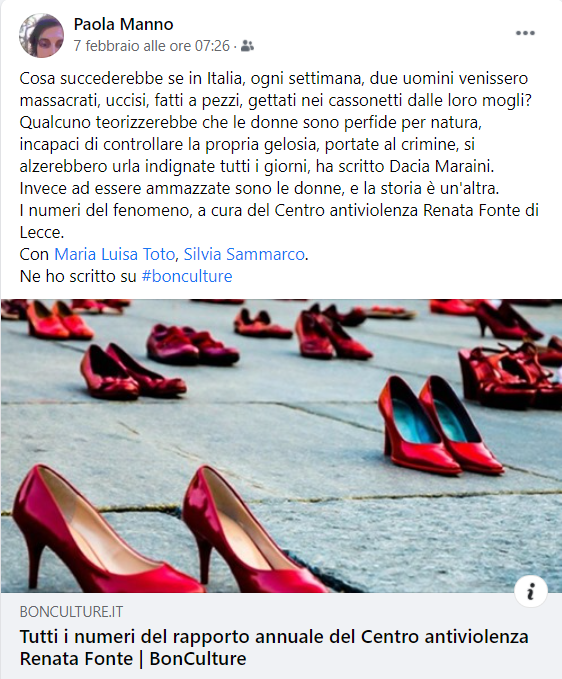Click the BONCULTURE.IT source domain label
This screenshot has height=679, width=562.
click(71, 612)
